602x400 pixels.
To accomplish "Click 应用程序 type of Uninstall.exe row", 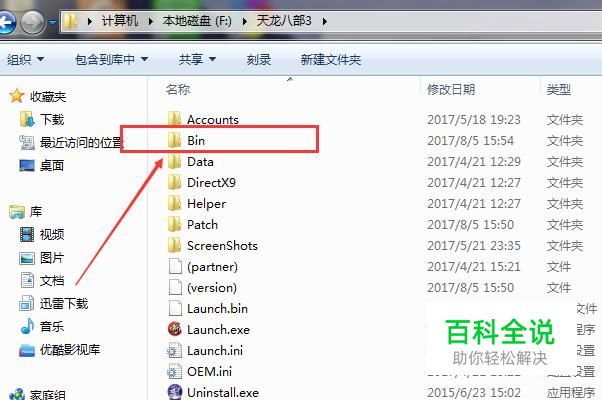I will (571, 393).
